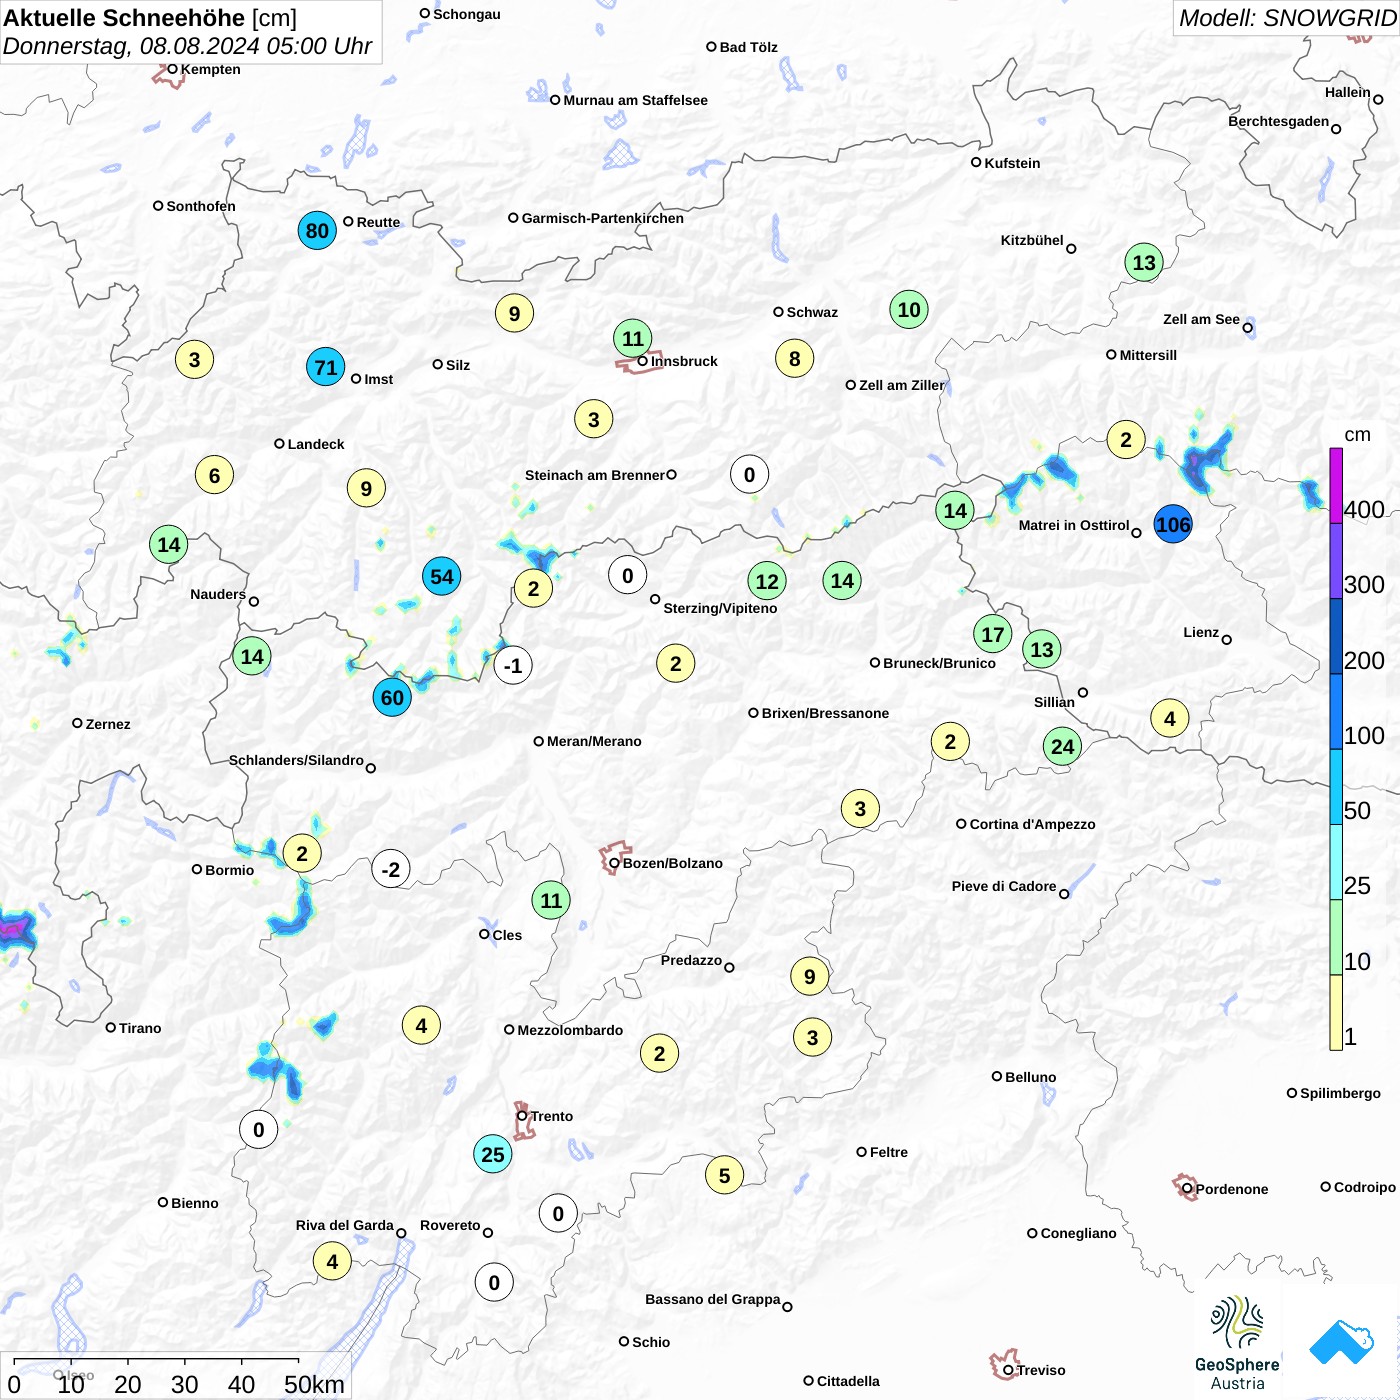
Task: Click the 12 cm marker near Sterzing
Action: point(767,581)
